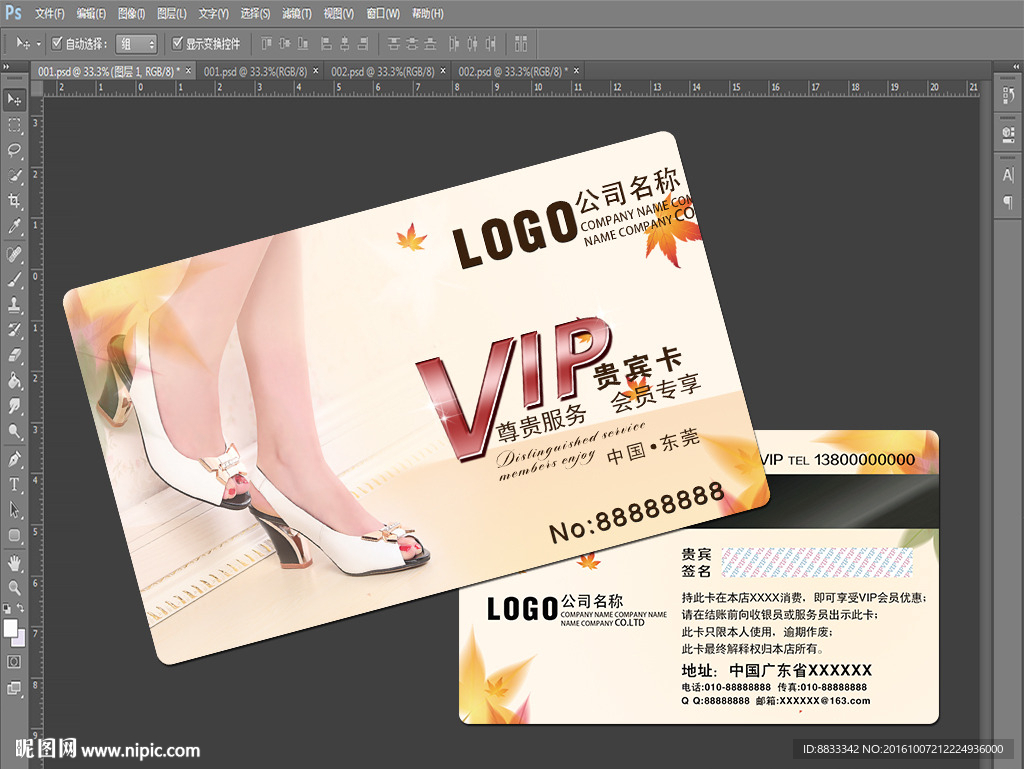Screen dimensions: 1024x769
Task: Select the Lasso tool
Action: (x=14, y=150)
